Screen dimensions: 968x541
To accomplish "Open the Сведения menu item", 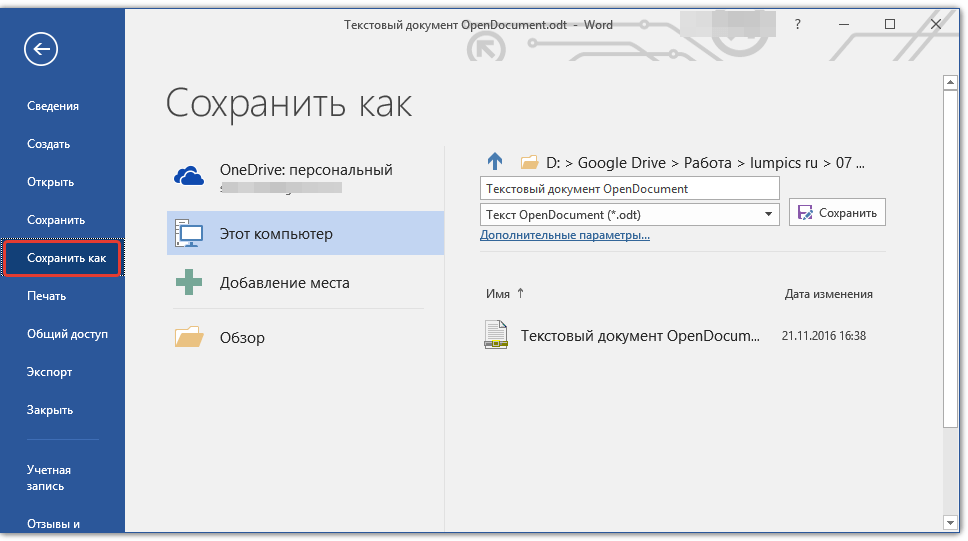I will point(53,106).
